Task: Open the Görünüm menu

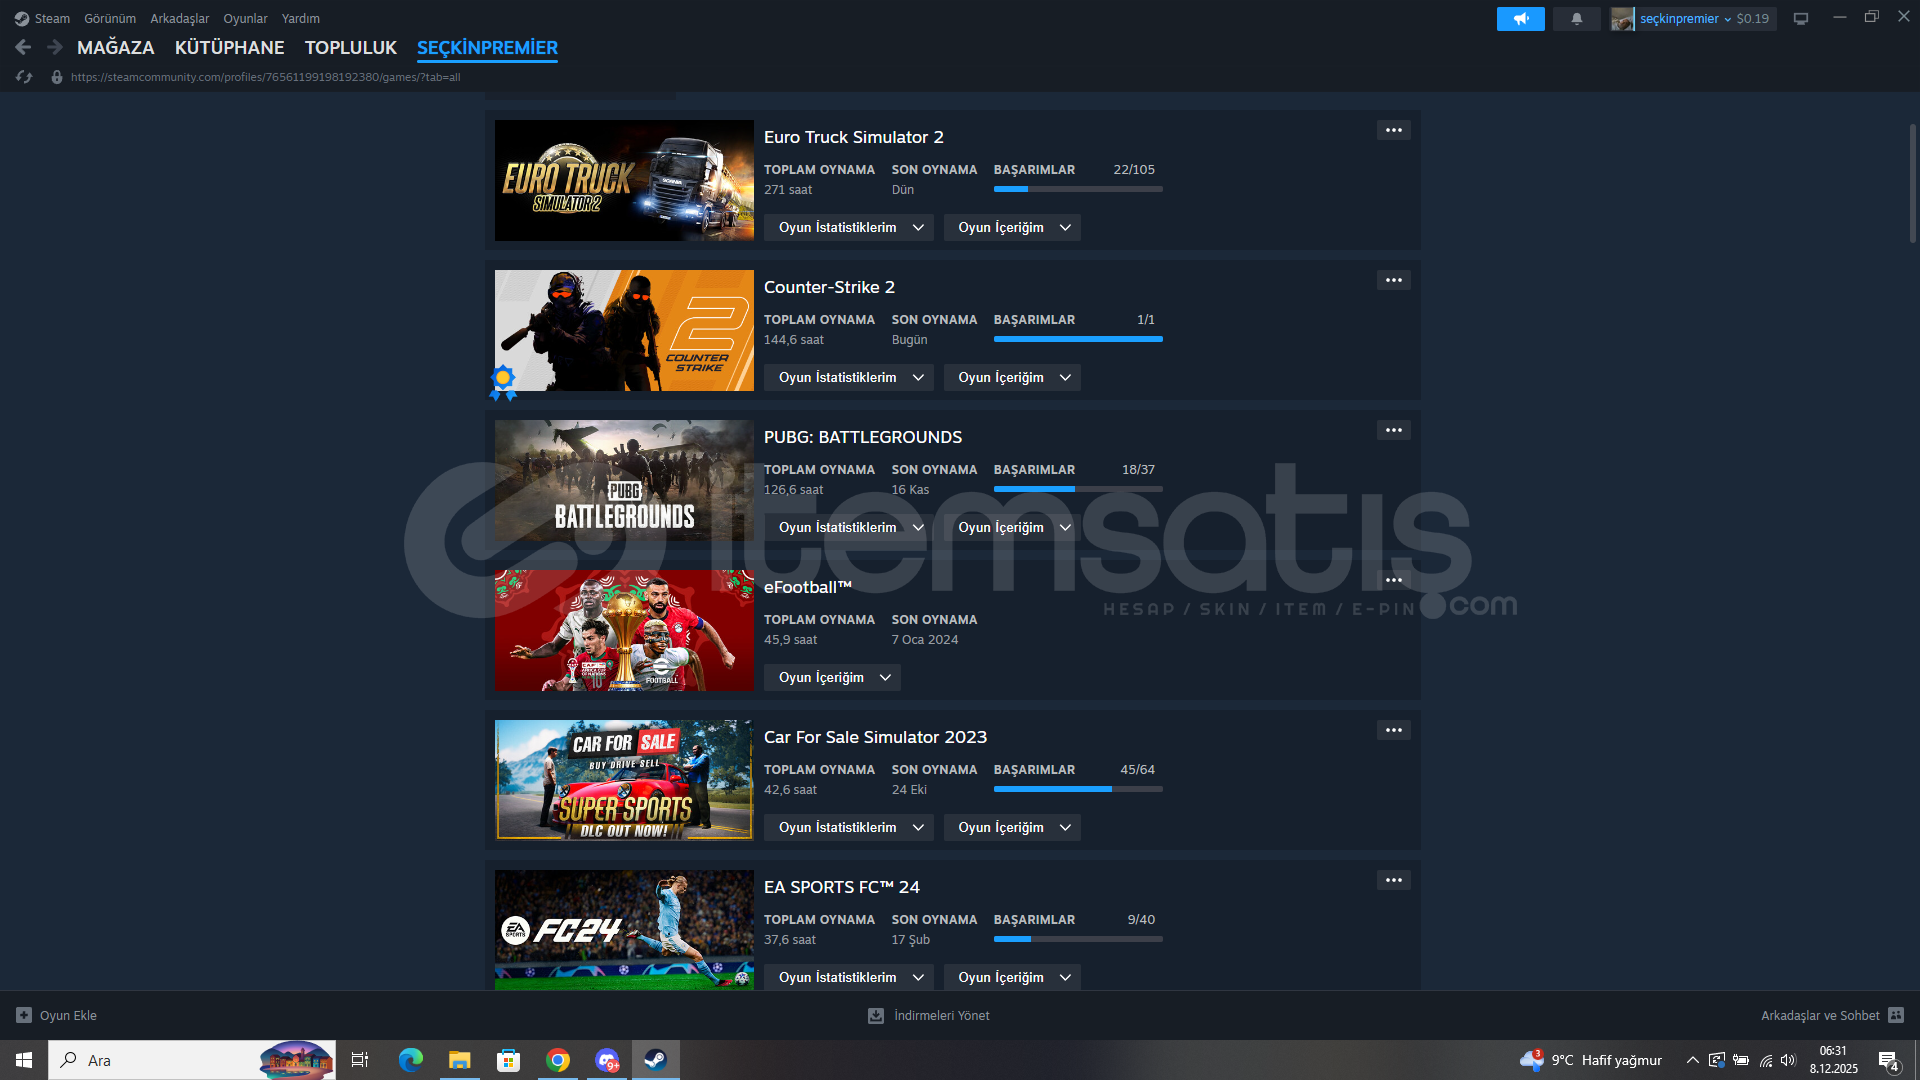Action: 110,19
